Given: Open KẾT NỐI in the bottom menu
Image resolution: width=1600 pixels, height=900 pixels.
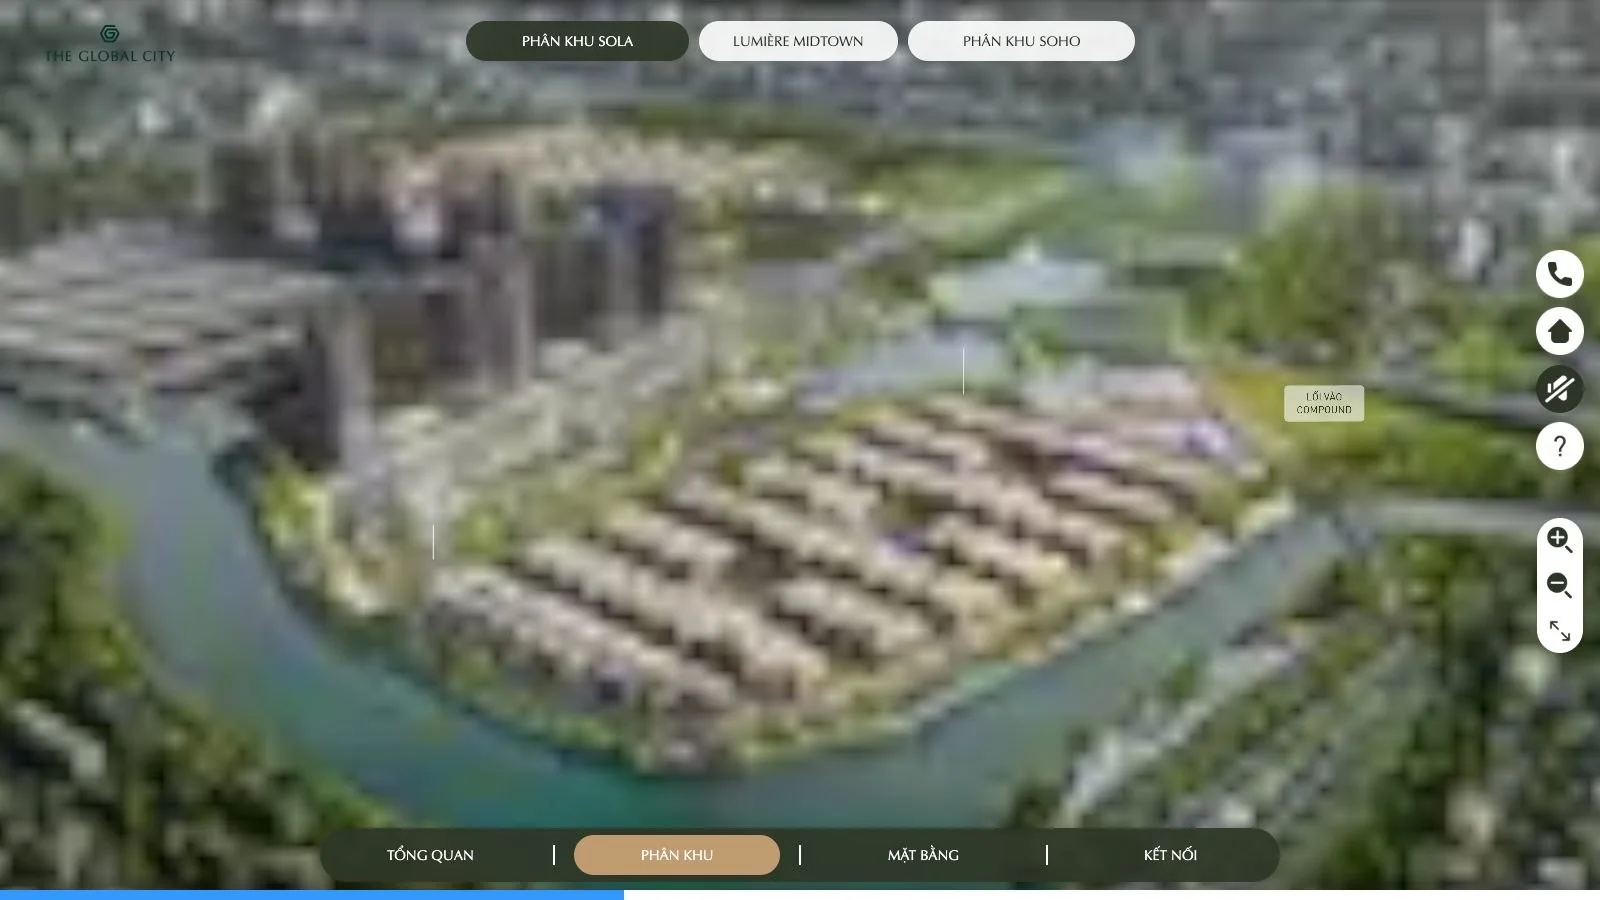Looking at the screenshot, I should pos(1170,855).
